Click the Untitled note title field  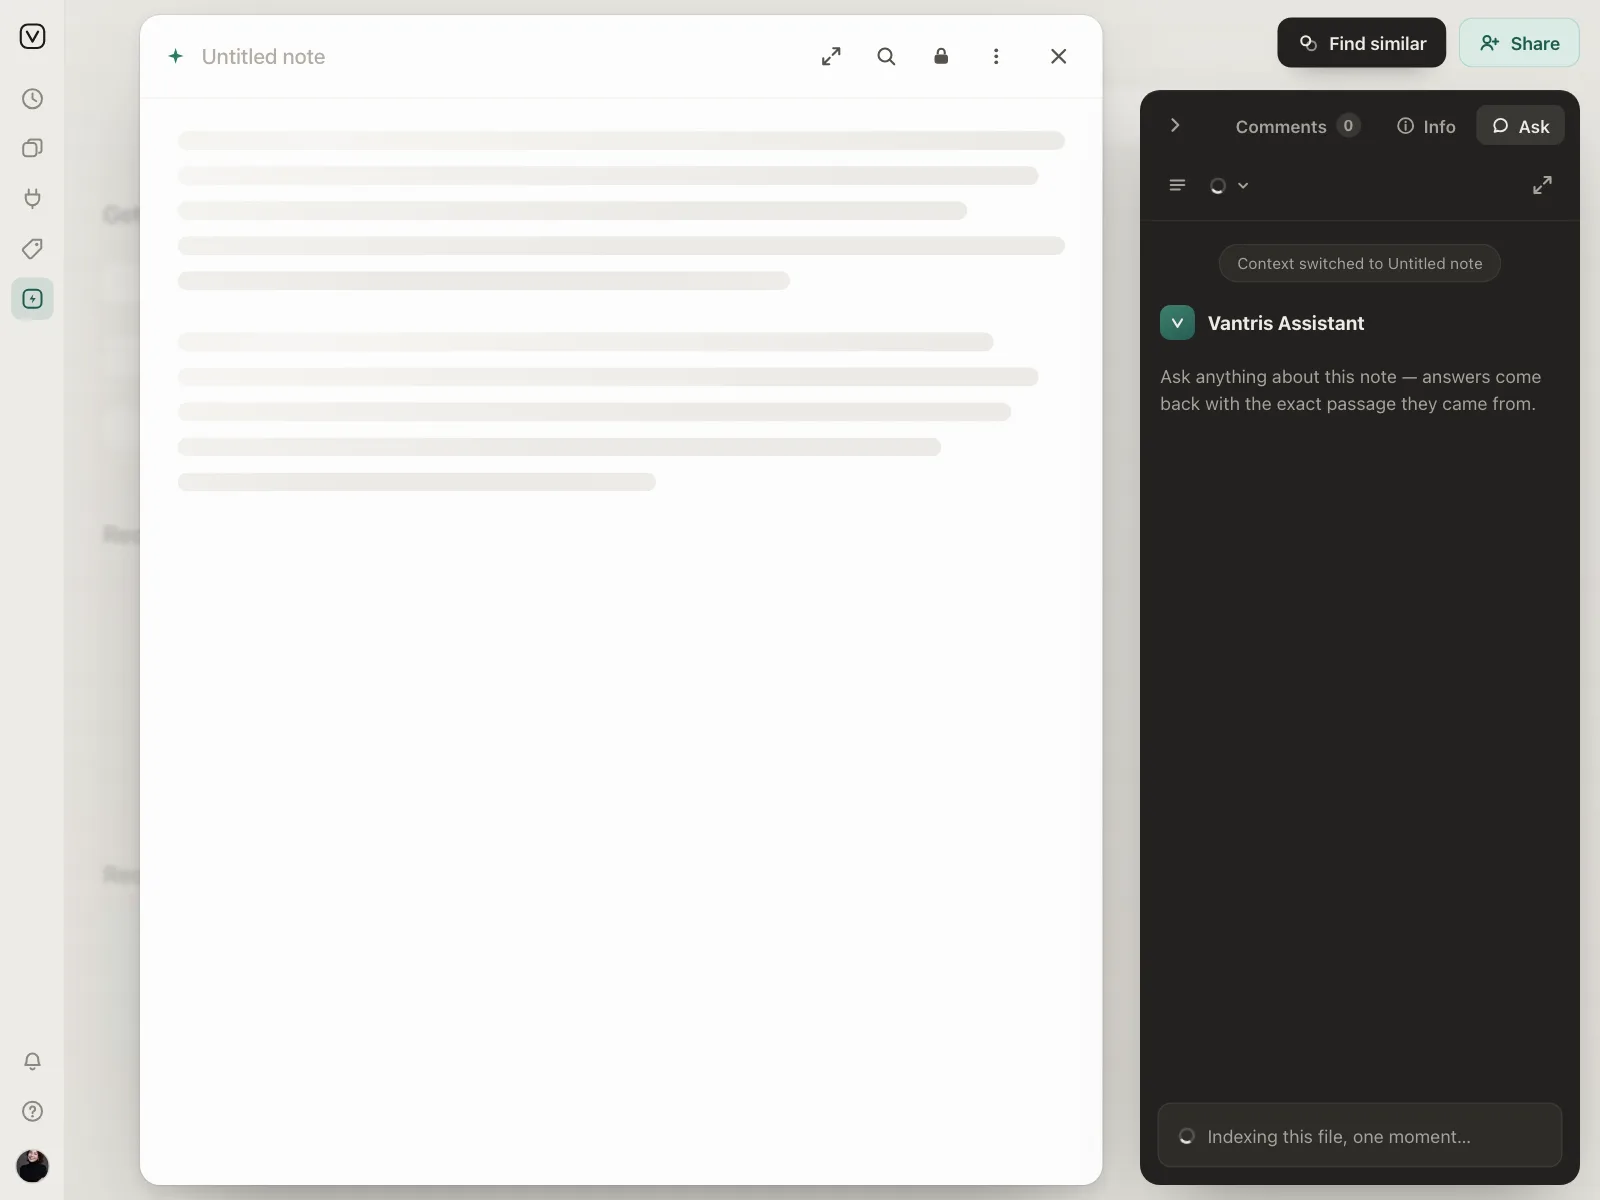point(263,57)
